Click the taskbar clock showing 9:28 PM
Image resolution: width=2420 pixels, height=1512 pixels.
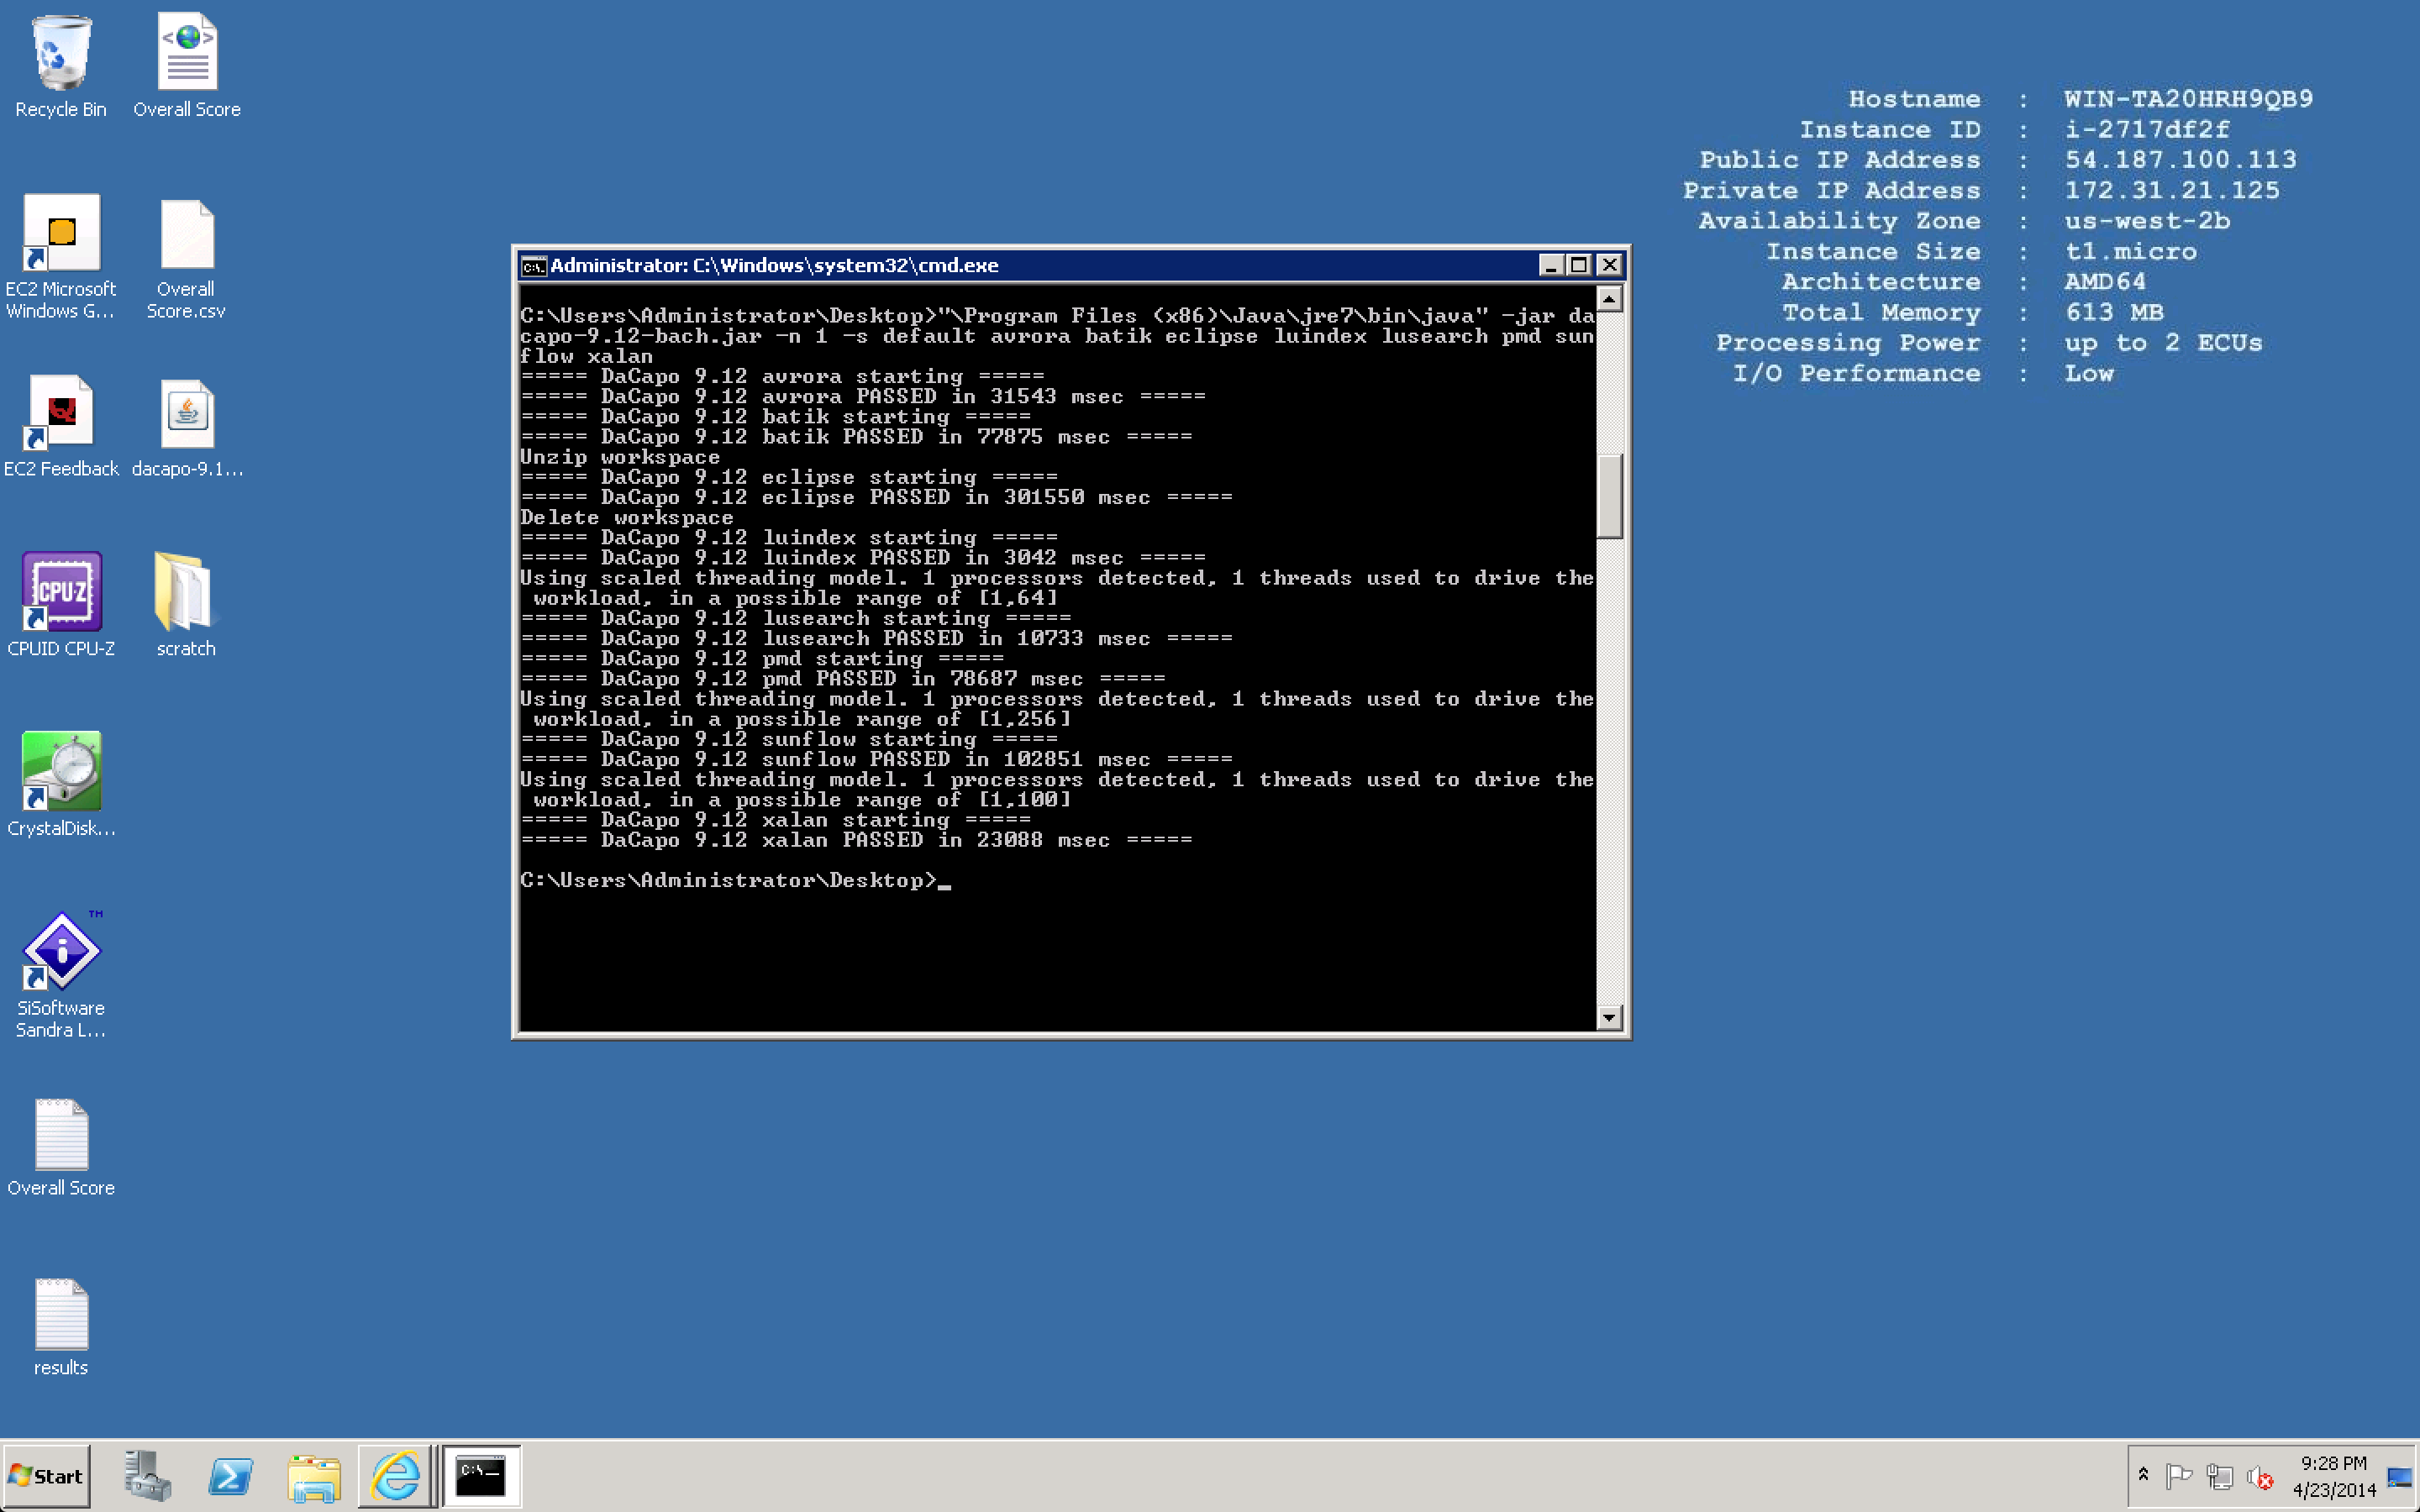2333,1476
